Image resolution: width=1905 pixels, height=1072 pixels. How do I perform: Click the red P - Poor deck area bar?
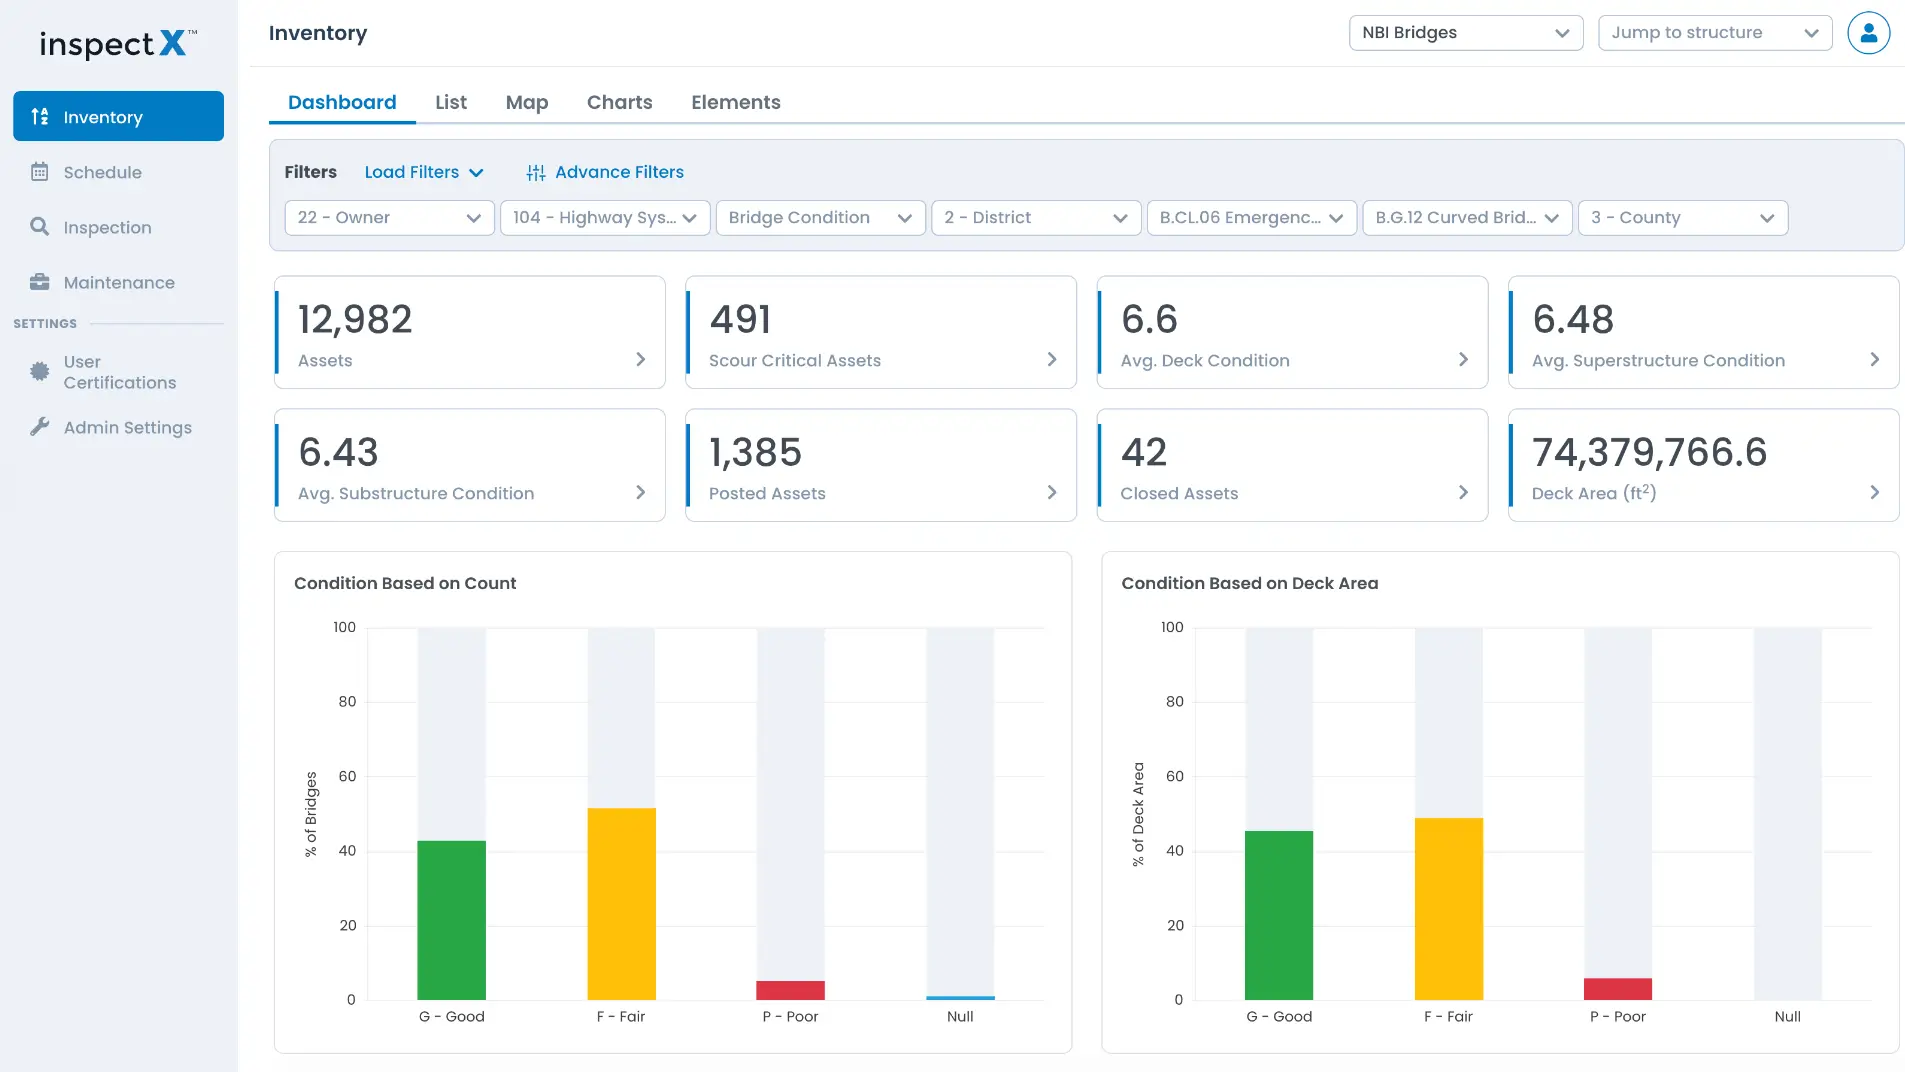[1618, 989]
